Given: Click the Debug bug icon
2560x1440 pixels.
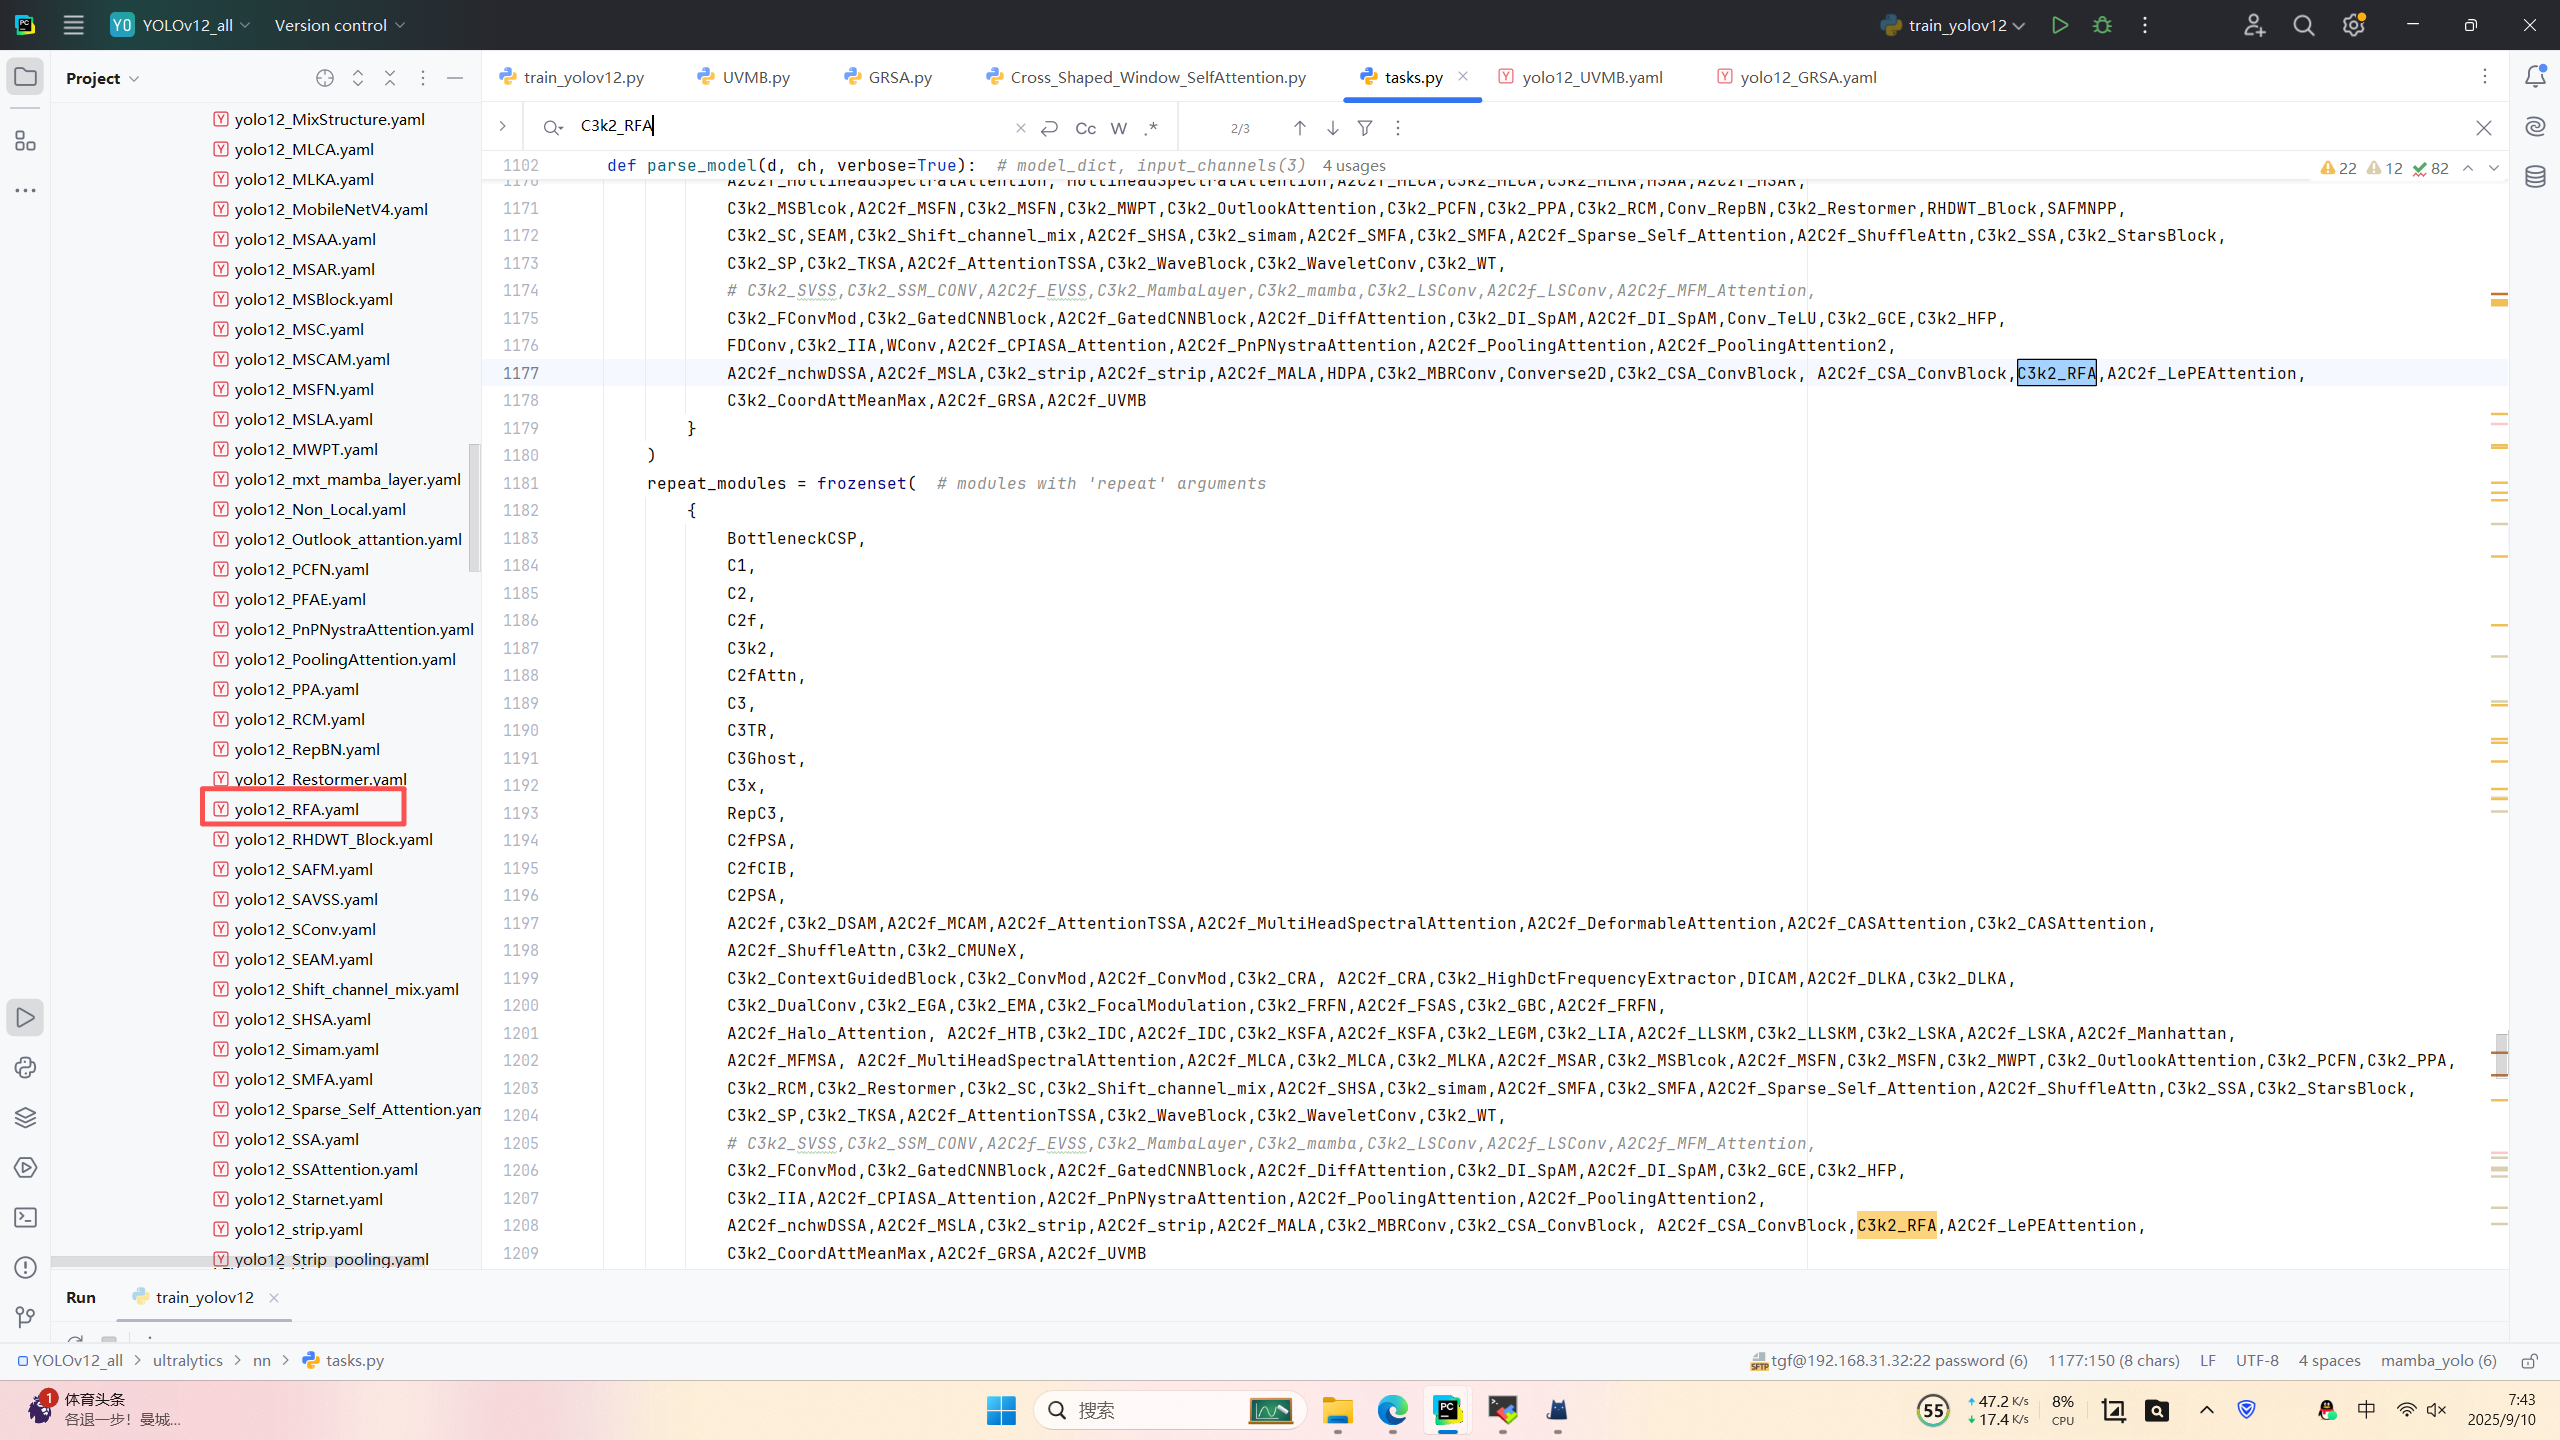Looking at the screenshot, I should [2102, 25].
